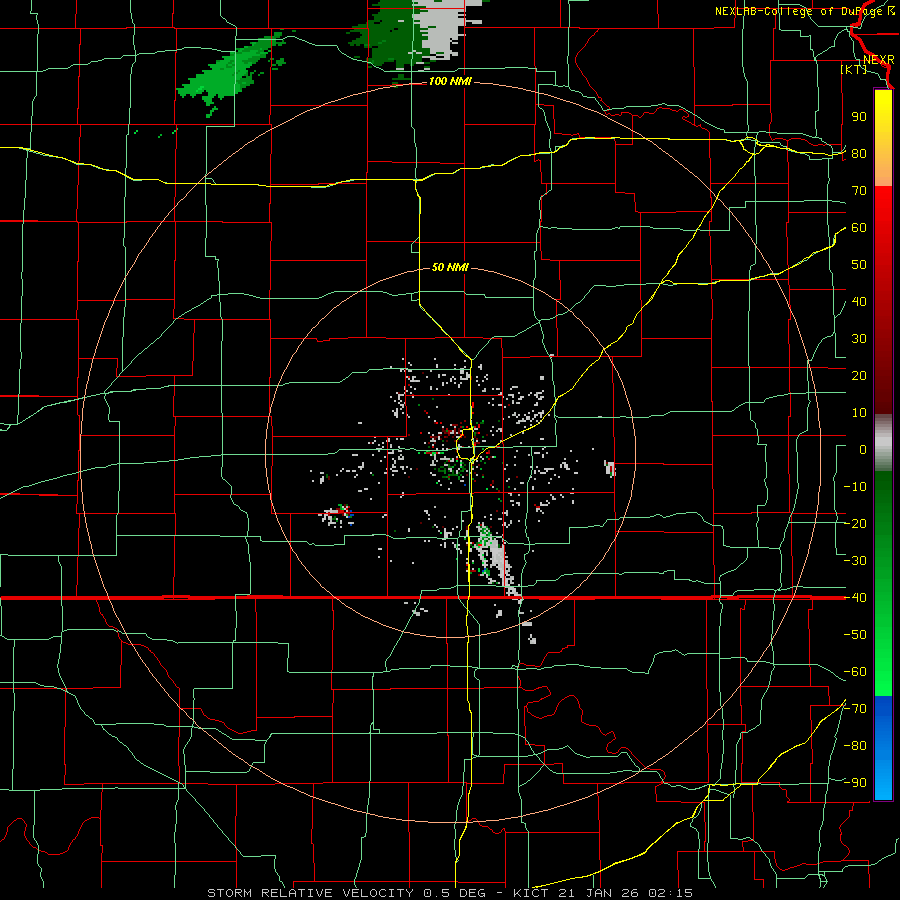Click the -10 value on velocity scale
Image resolution: width=900 pixels, height=900 pixels.
tap(855, 487)
